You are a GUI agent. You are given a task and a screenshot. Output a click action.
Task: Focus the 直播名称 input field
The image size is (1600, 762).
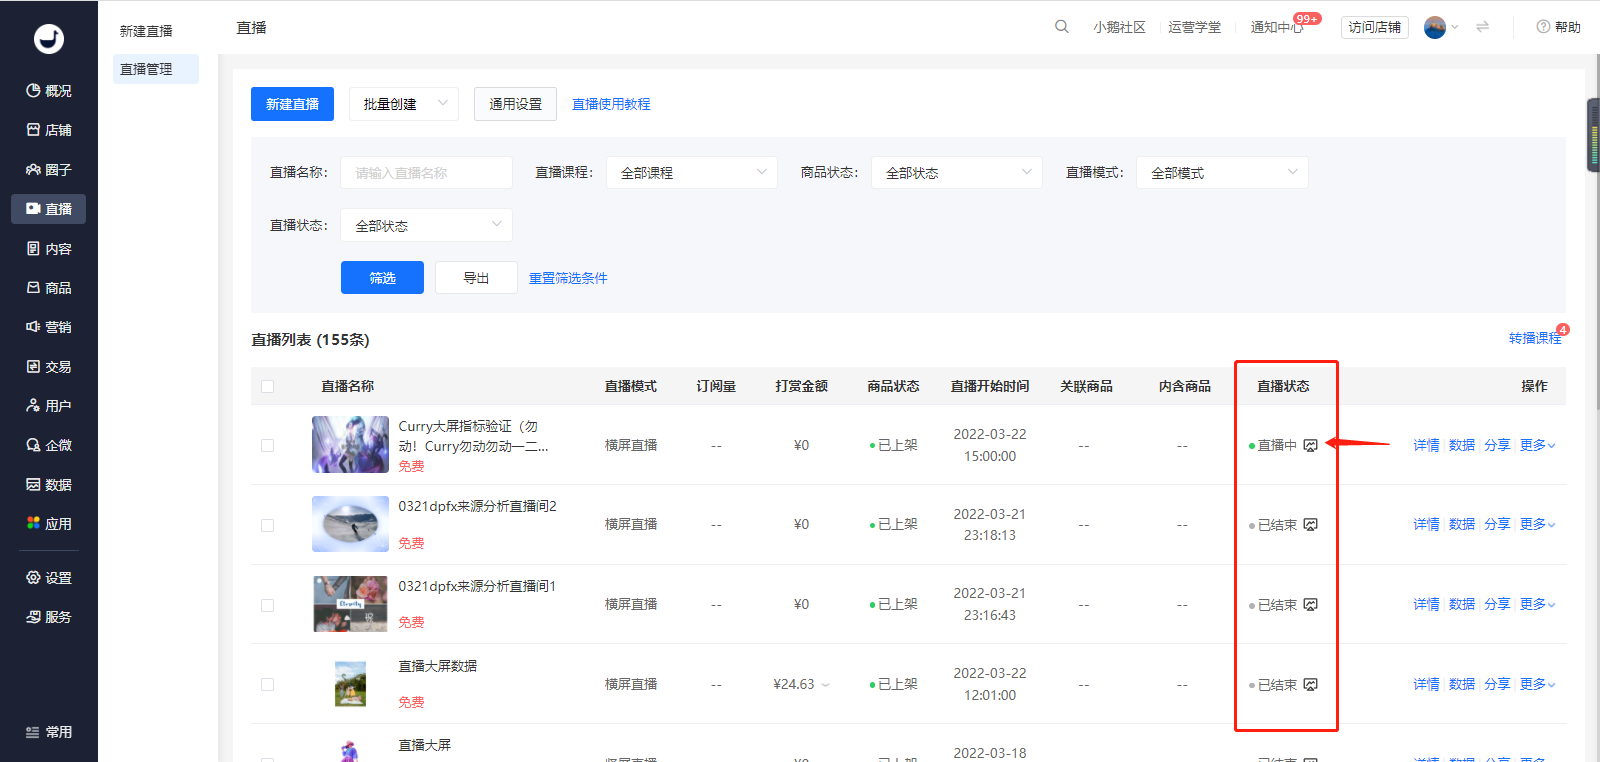click(x=427, y=172)
